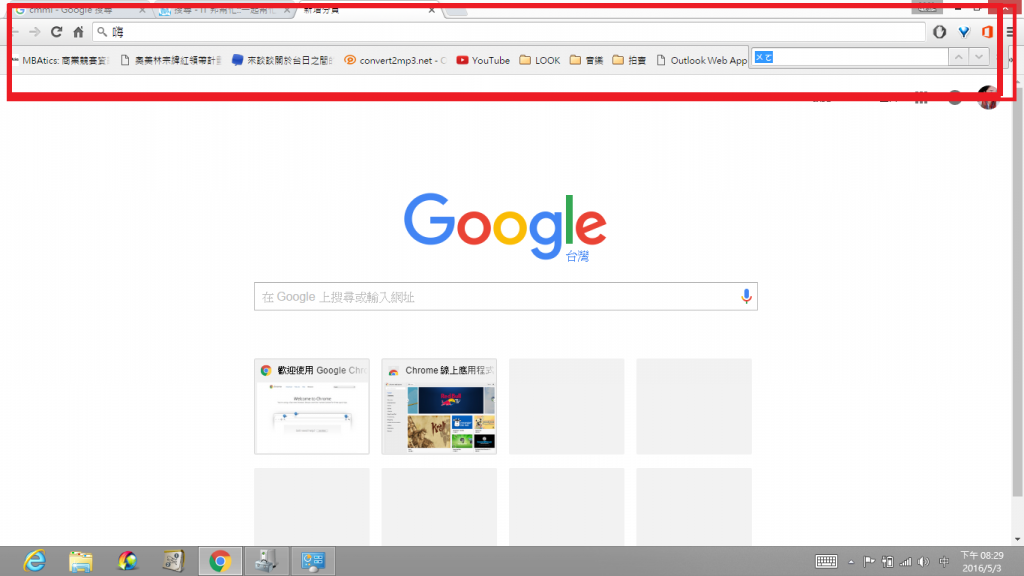Open the taskbar clock and date
1024x576 pixels.
[982, 562]
